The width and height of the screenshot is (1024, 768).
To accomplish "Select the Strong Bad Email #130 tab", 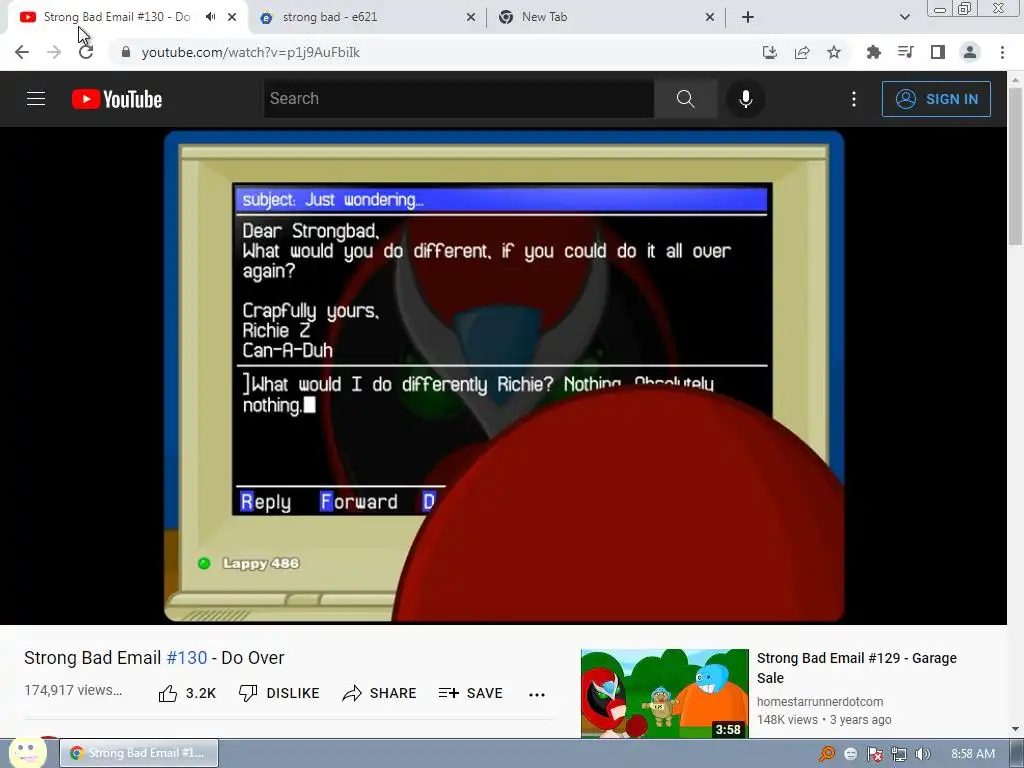I will pyautogui.click(x=117, y=17).
